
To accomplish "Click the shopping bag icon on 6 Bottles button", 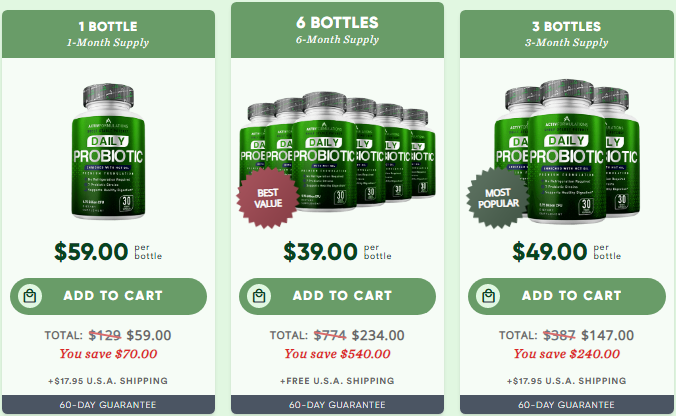I will pos(259,296).
